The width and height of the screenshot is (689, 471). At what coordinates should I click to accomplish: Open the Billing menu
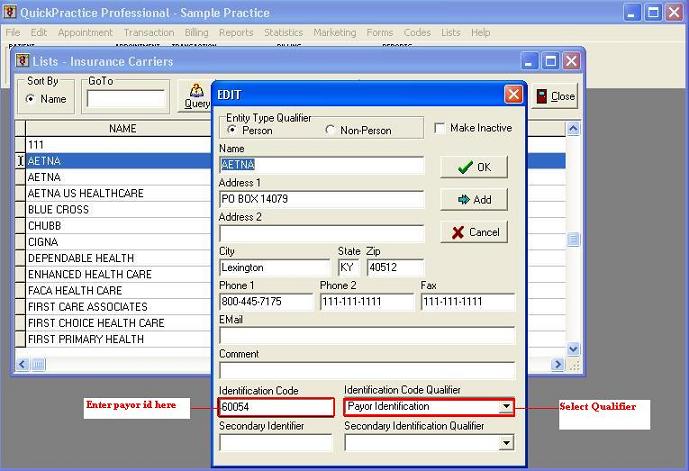(196, 32)
